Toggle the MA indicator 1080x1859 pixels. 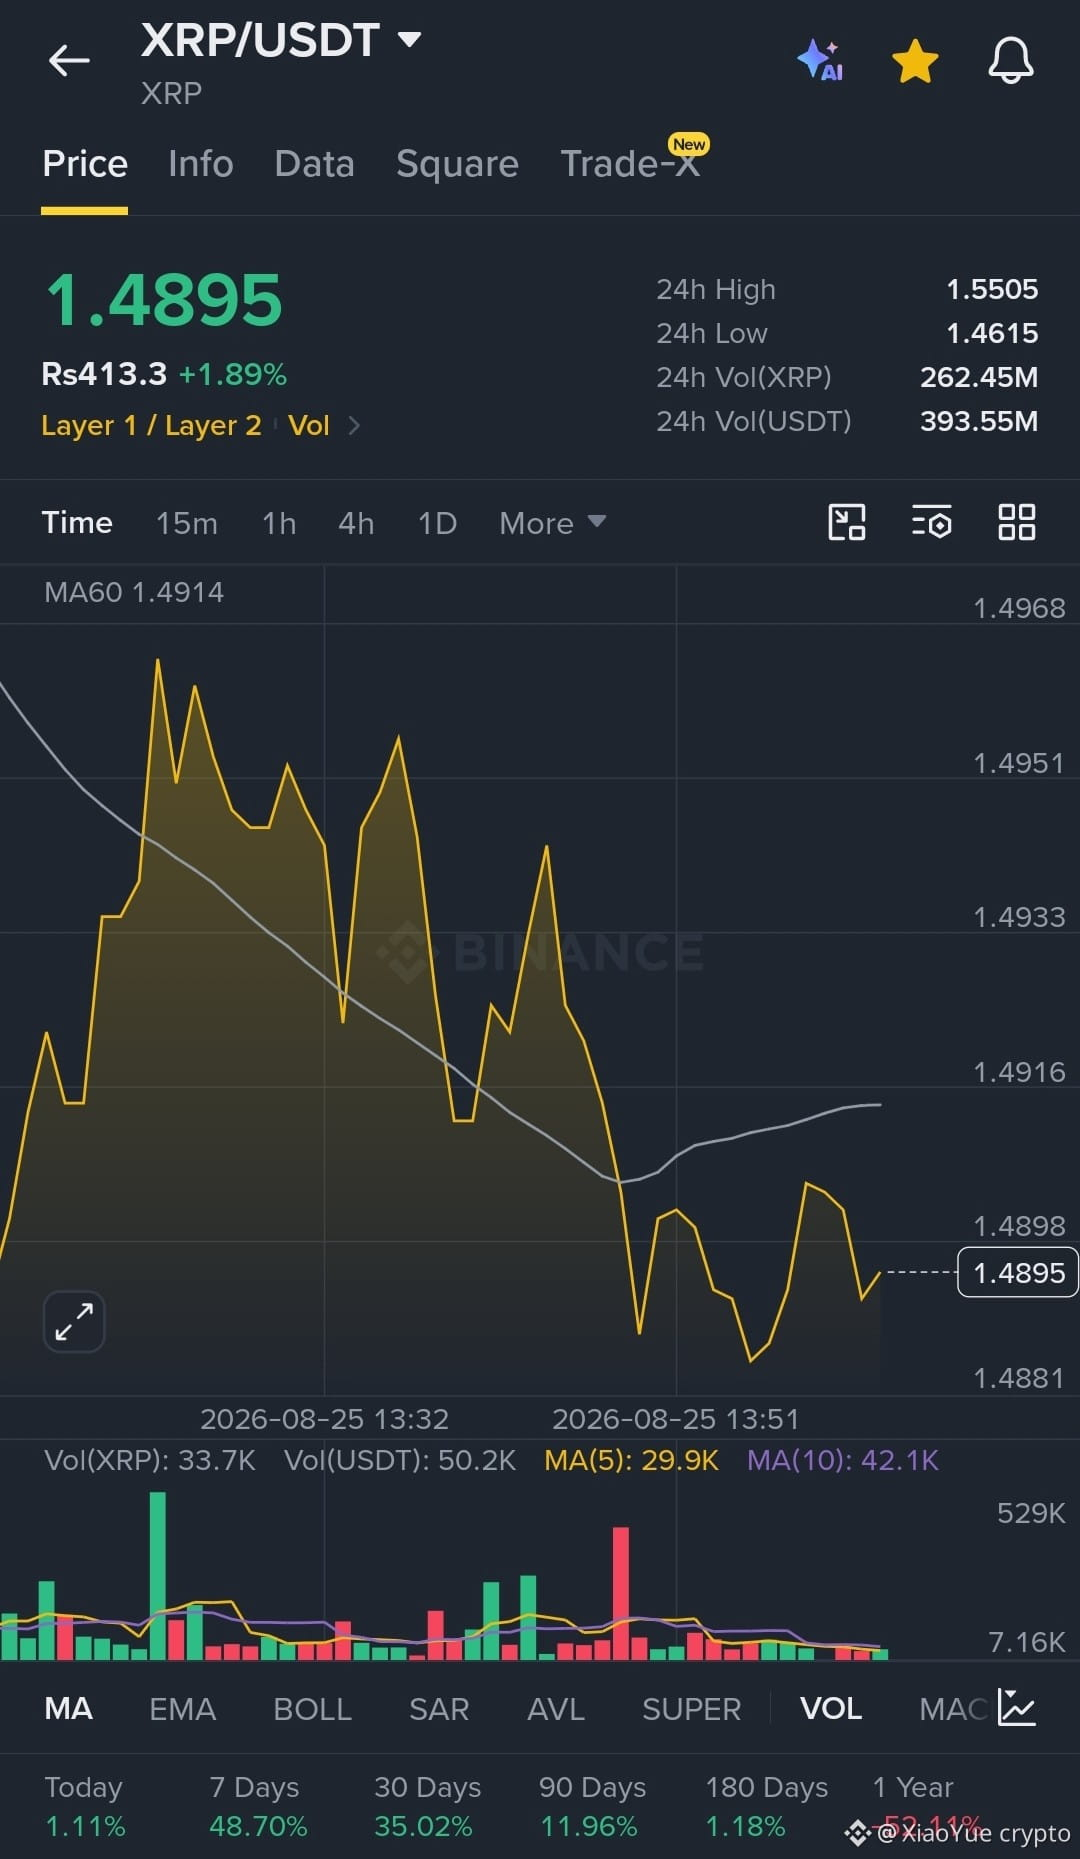(69, 1709)
